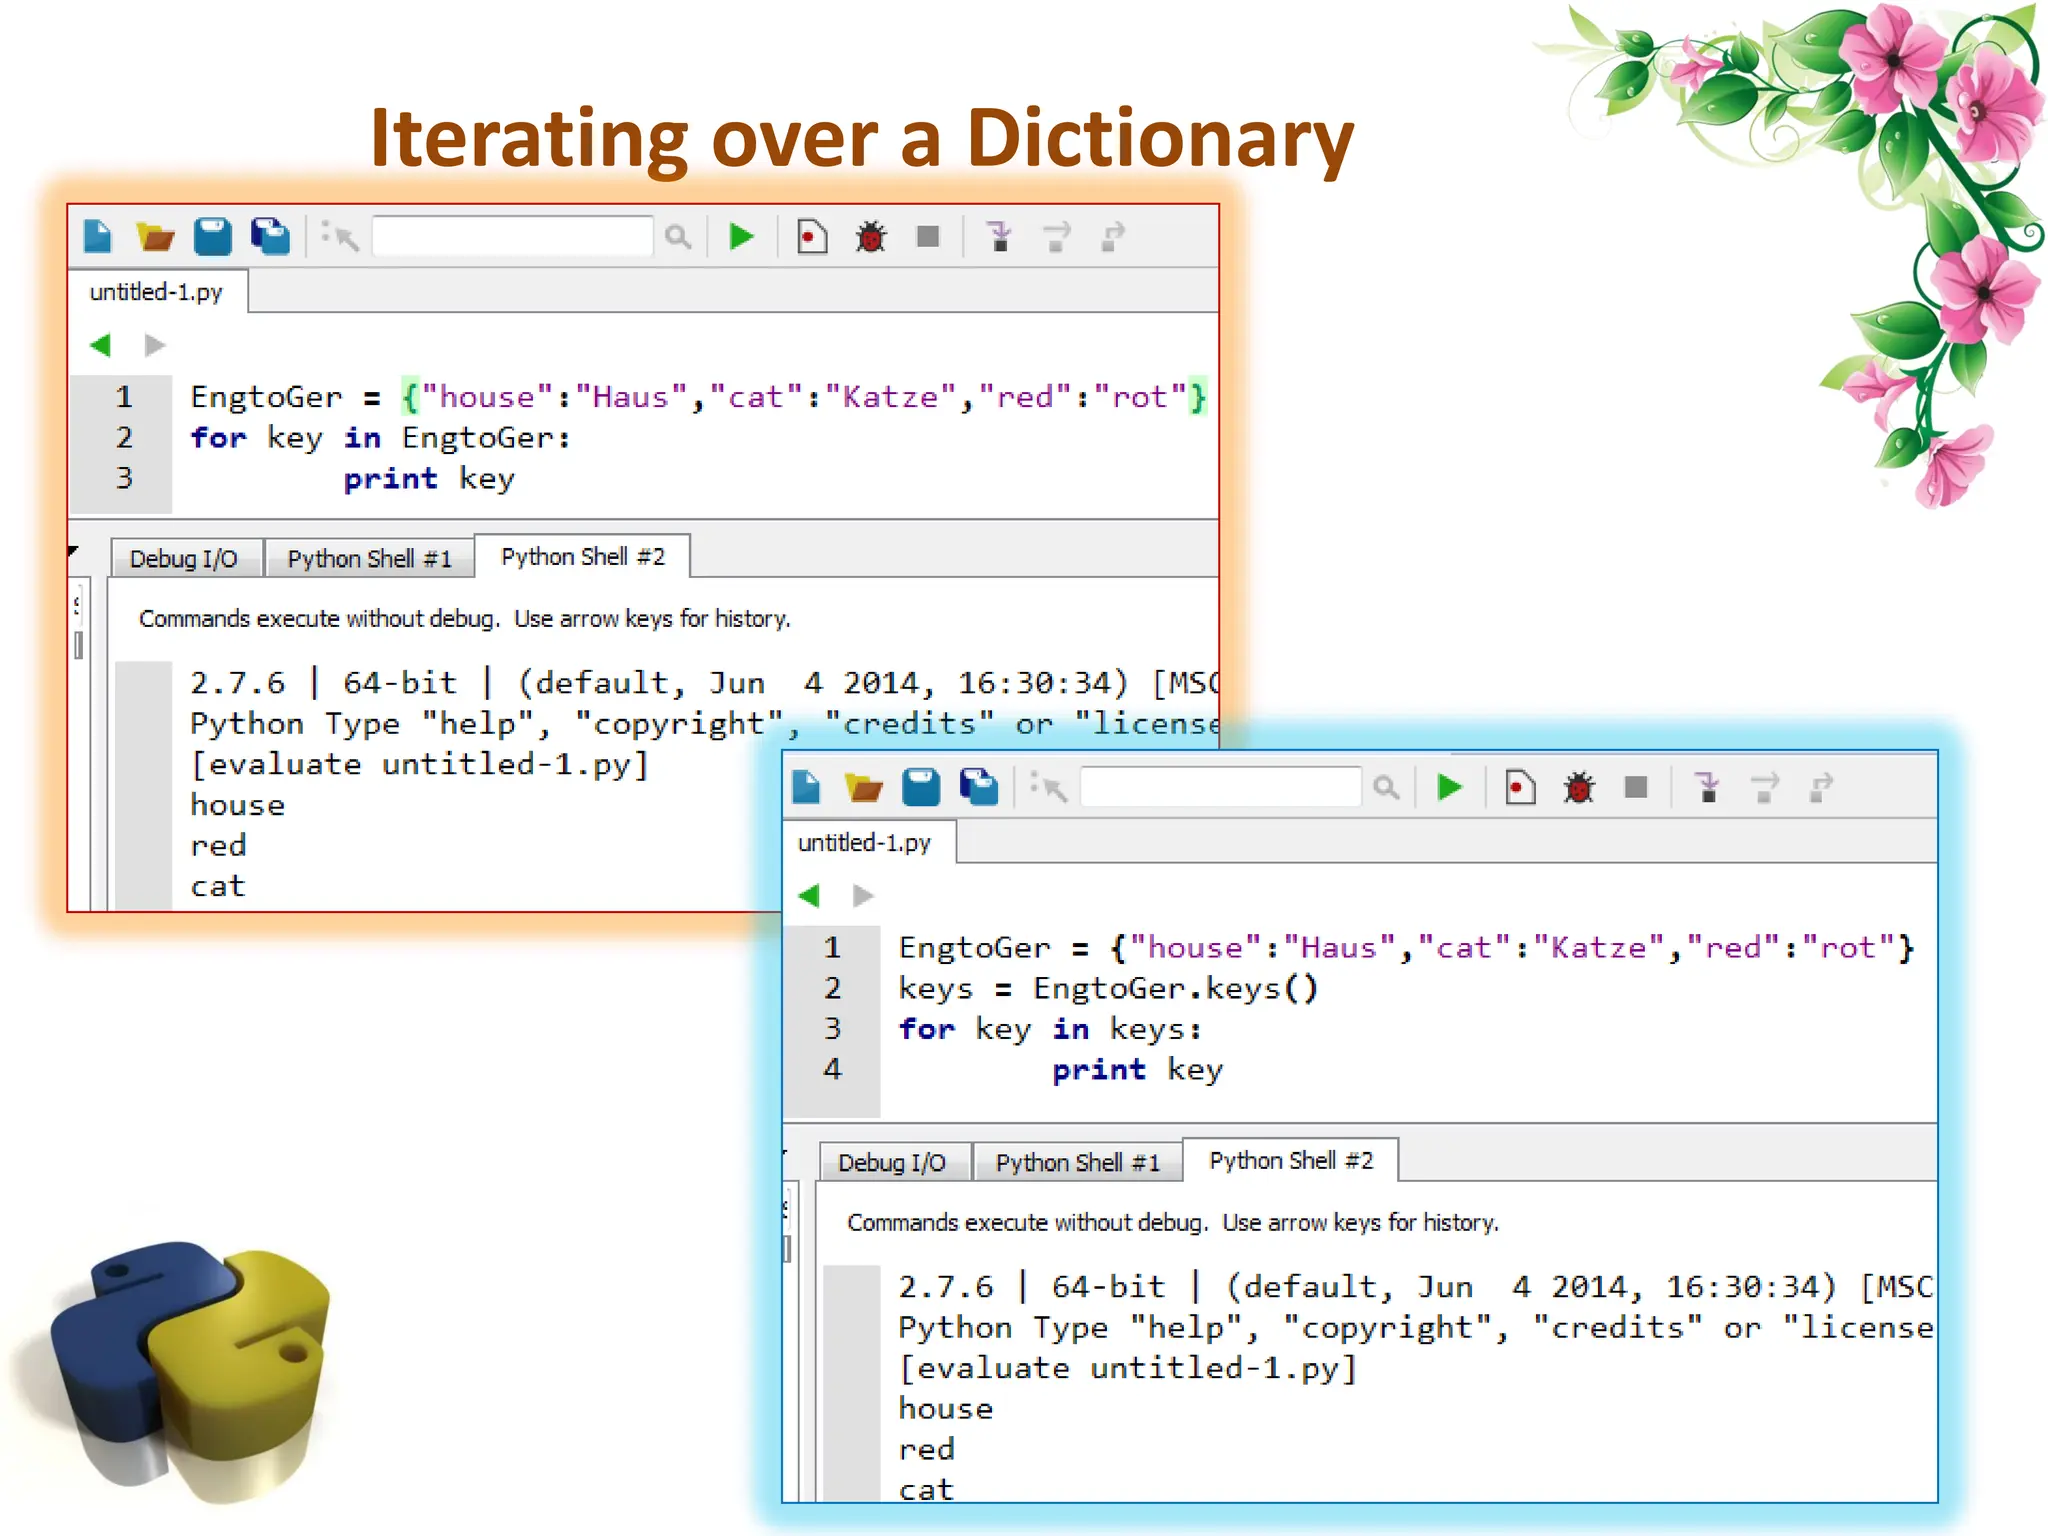Click the top window's debug bug icon
Image resolution: width=2048 pixels, height=1536 pixels.
coord(871,237)
